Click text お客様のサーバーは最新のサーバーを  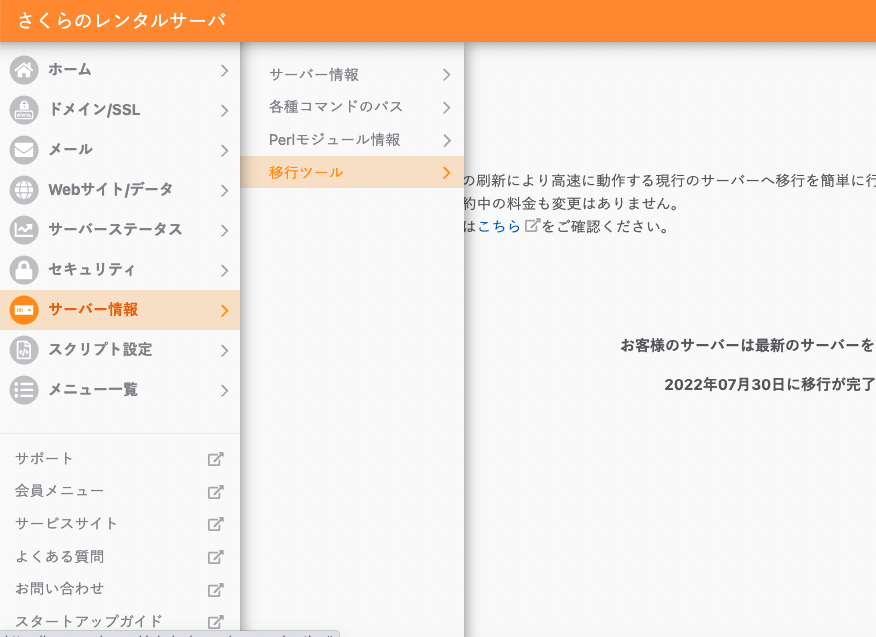pyautogui.click(x=748, y=345)
